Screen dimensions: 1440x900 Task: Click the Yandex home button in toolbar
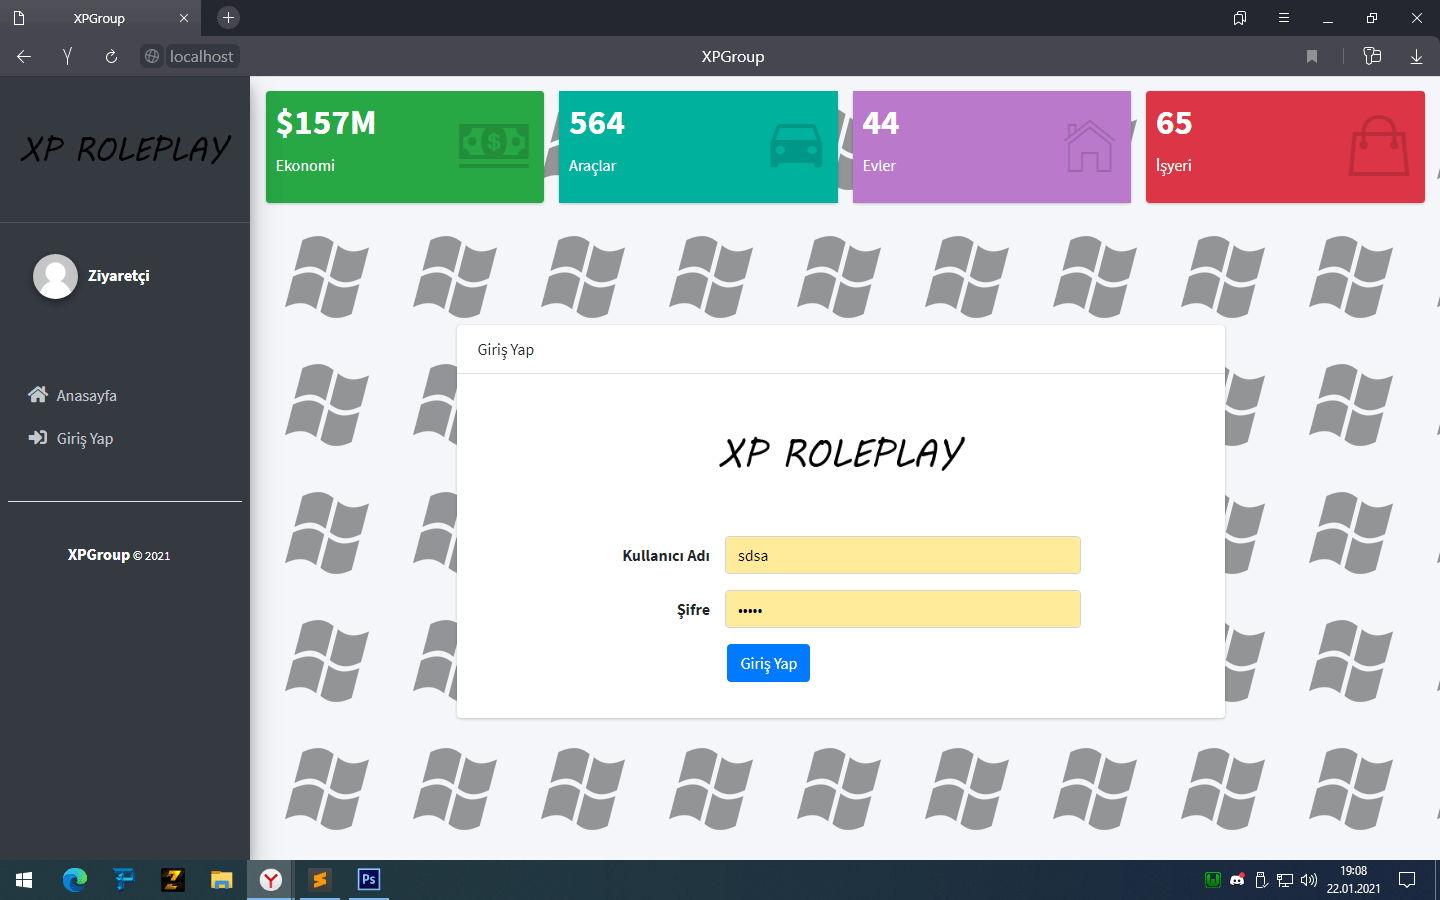[67, 57]
